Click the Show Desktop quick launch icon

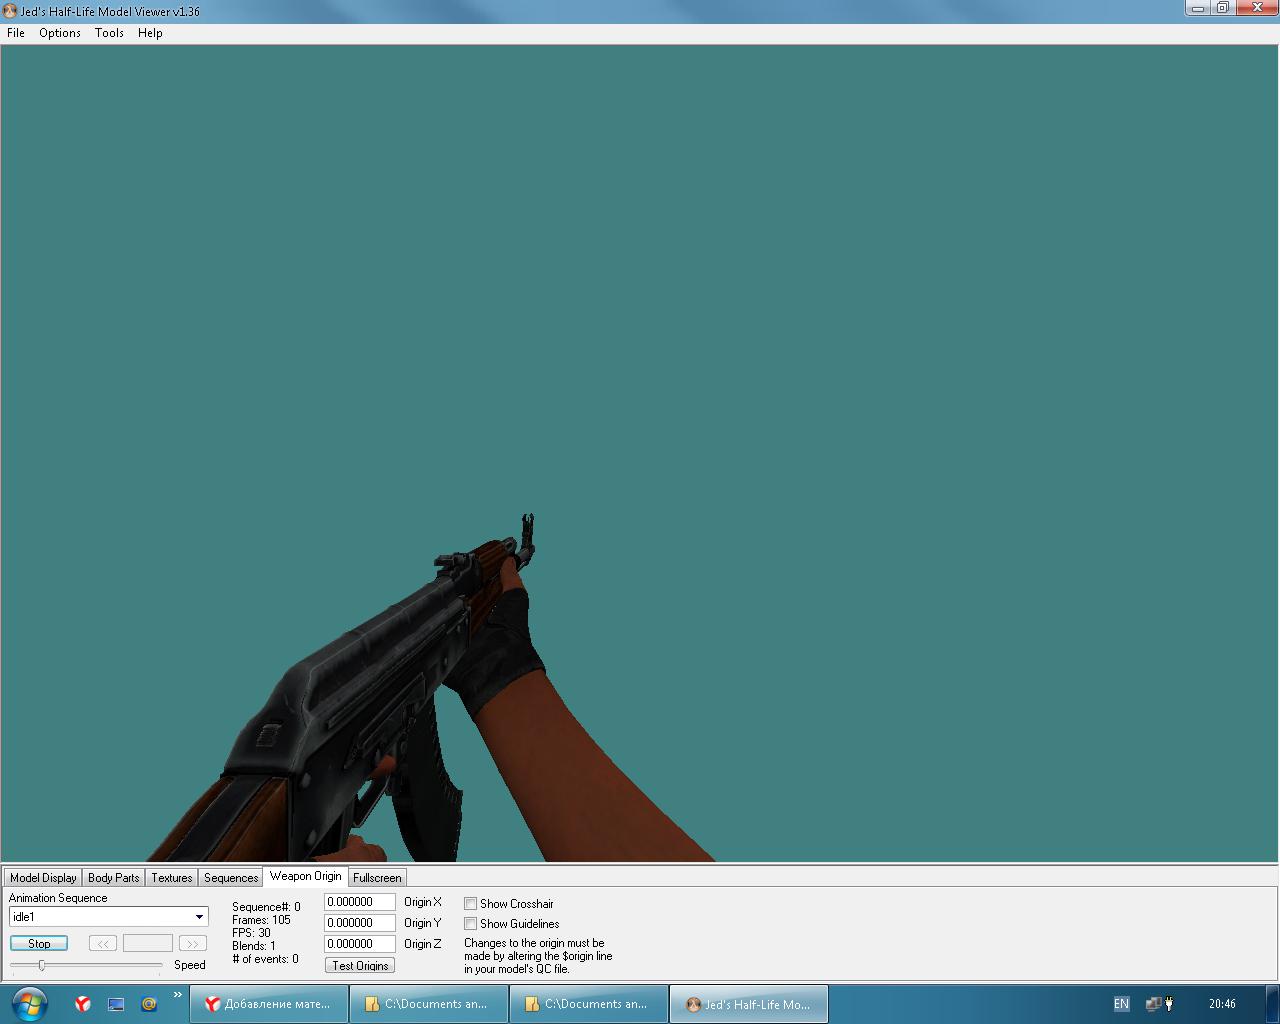click(x=116, y=1004)
